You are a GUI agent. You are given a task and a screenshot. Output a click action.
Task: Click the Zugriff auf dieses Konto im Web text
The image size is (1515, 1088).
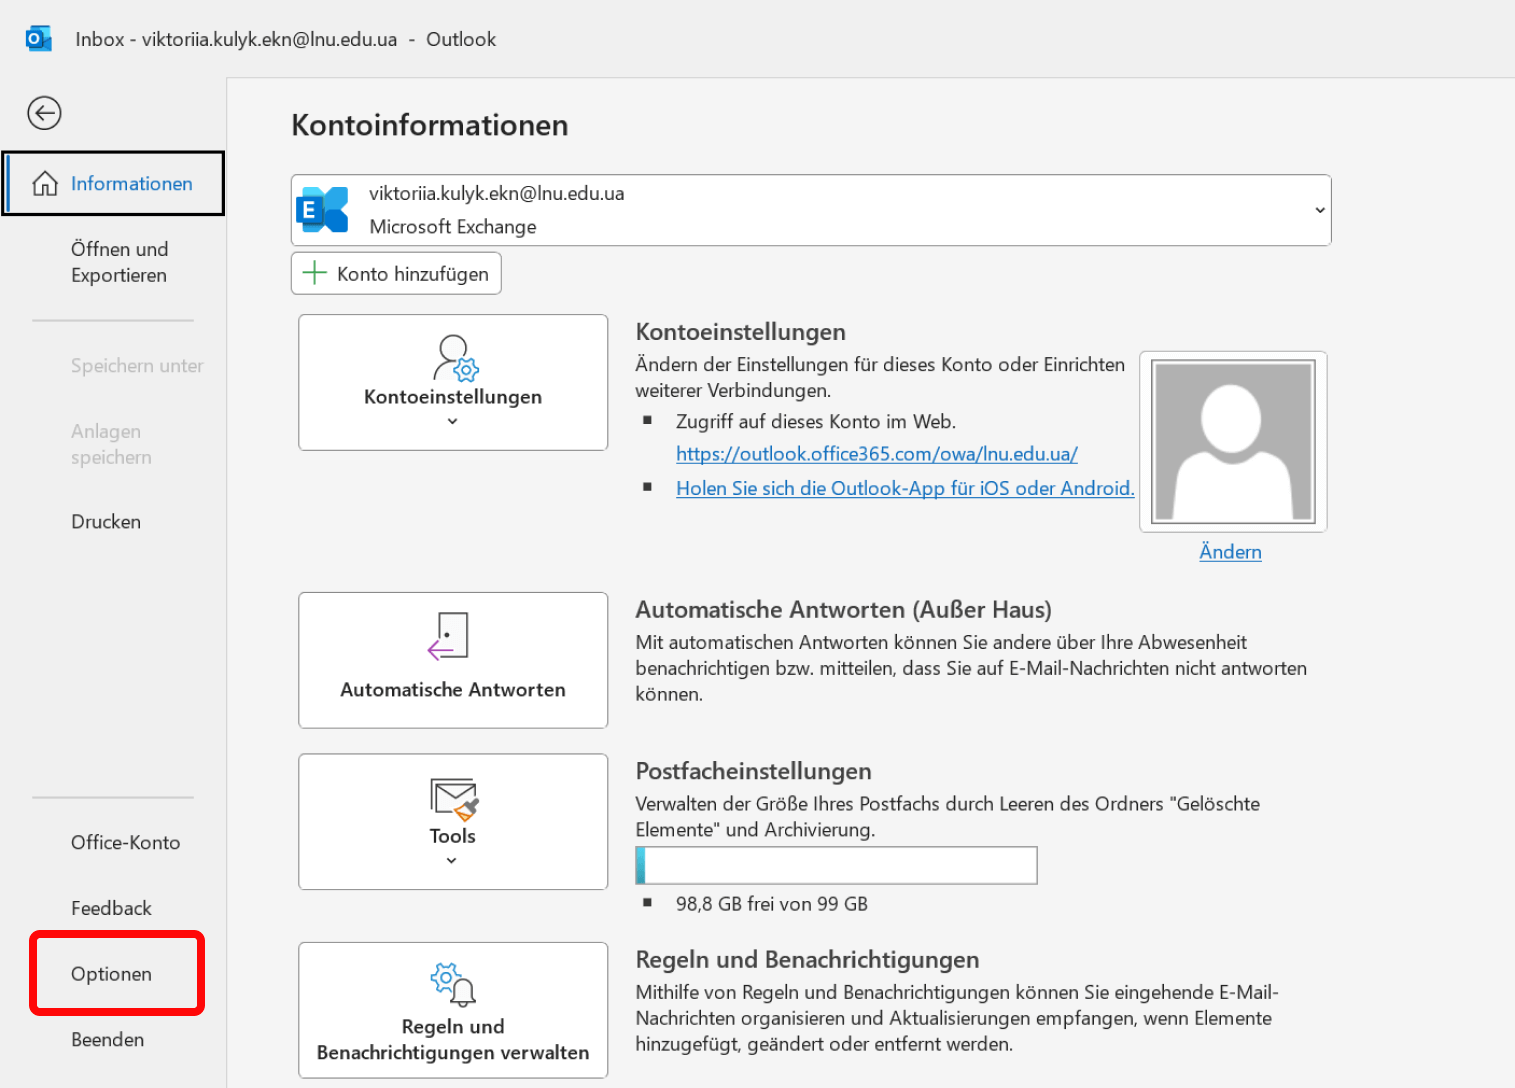(816, 422)
